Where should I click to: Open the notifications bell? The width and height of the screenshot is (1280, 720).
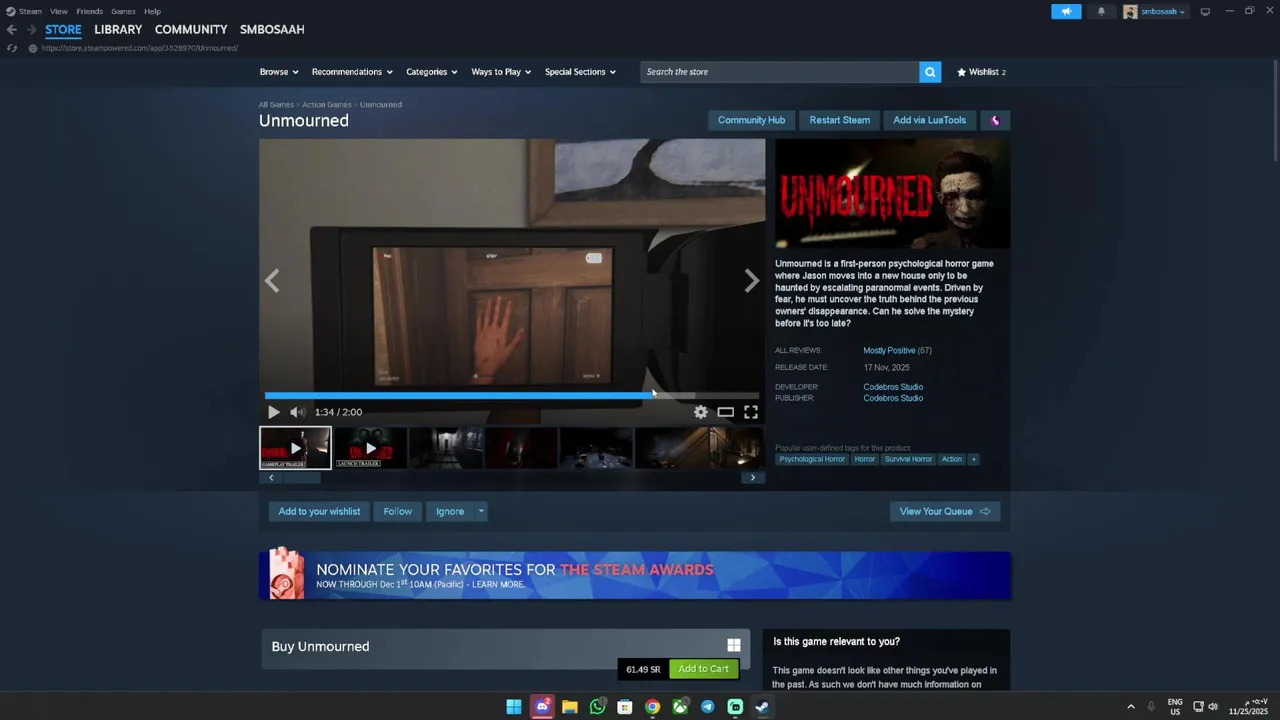[1101, 11]
